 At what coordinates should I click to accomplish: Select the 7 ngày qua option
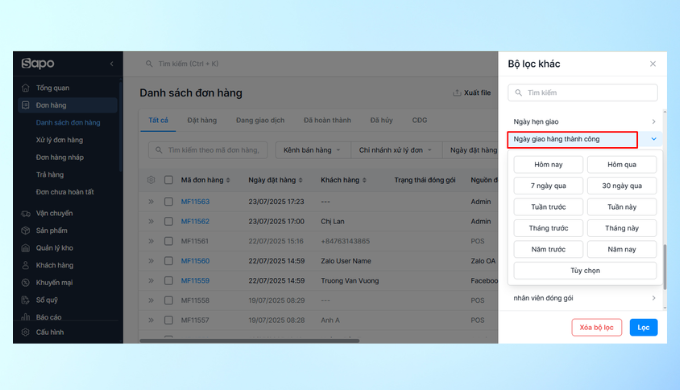(548, 186)
